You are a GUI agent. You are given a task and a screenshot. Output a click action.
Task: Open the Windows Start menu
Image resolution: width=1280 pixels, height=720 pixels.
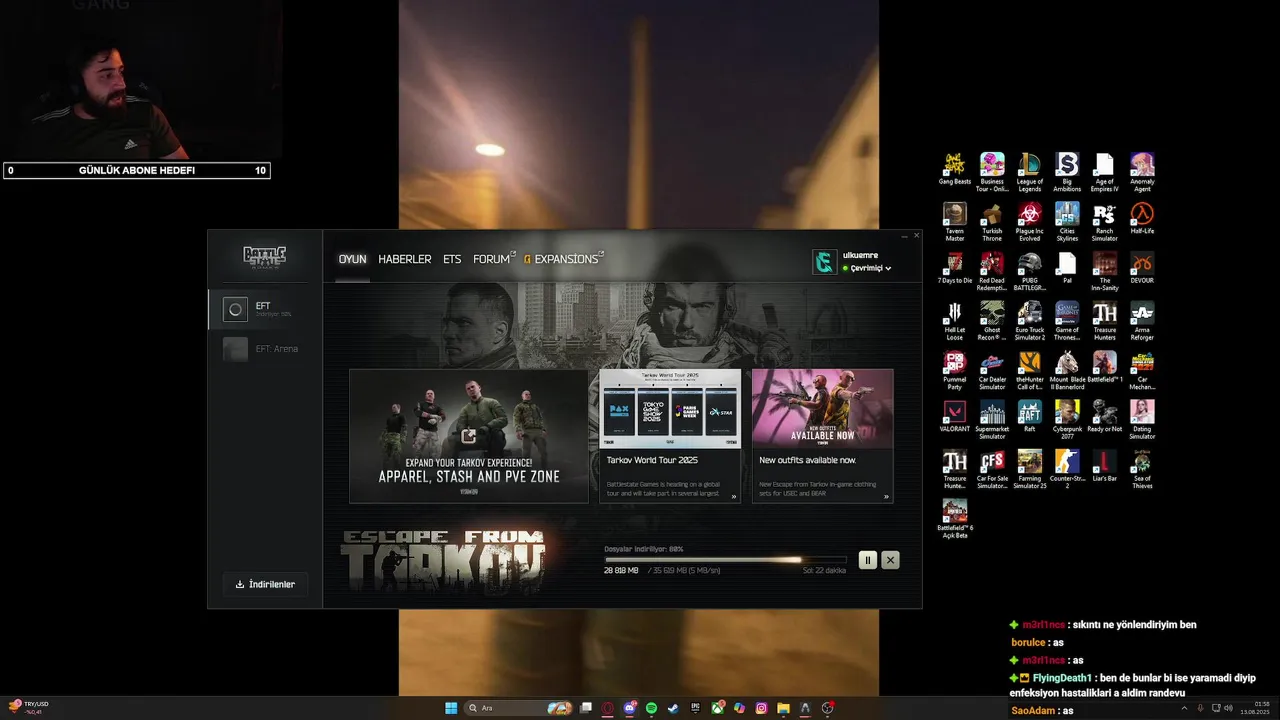click(451, 708)
